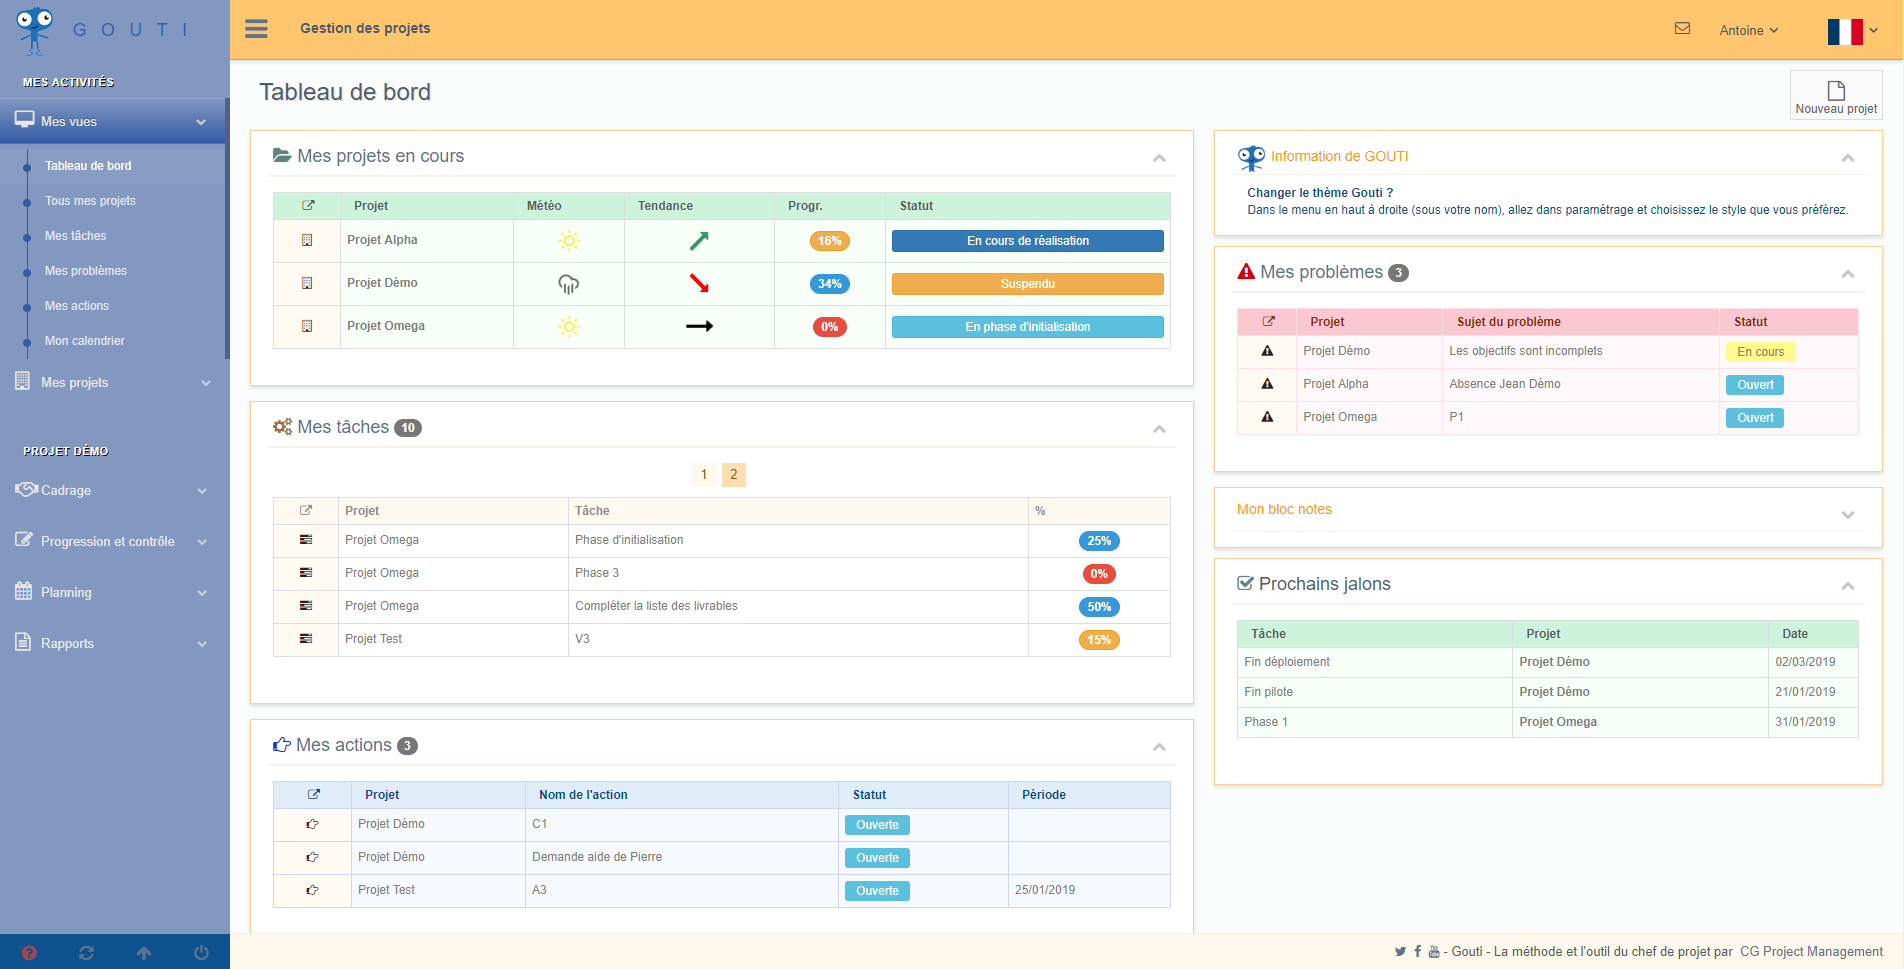Collapse Mes problèmes panel
This screenshot has height=969, width=1904.
coord(1848,274)
